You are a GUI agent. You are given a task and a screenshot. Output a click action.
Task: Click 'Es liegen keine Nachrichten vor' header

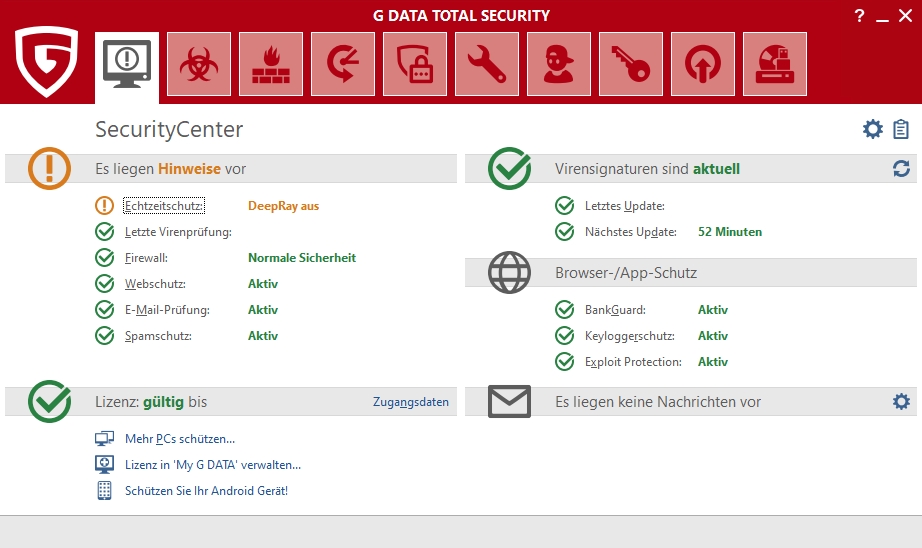click(658, 402)
